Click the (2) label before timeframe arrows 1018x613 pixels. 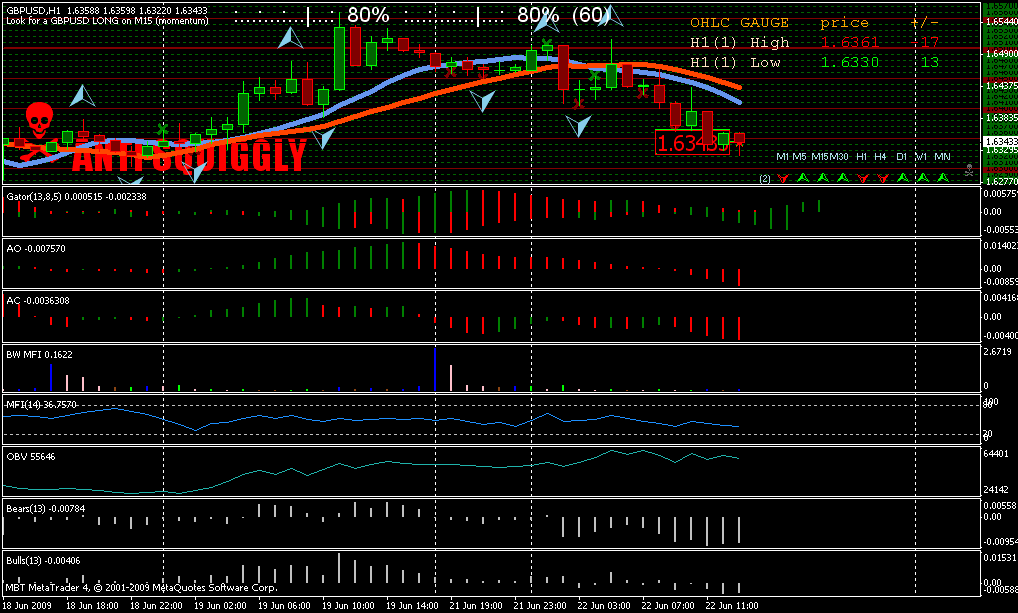click(x=765, y=179)
